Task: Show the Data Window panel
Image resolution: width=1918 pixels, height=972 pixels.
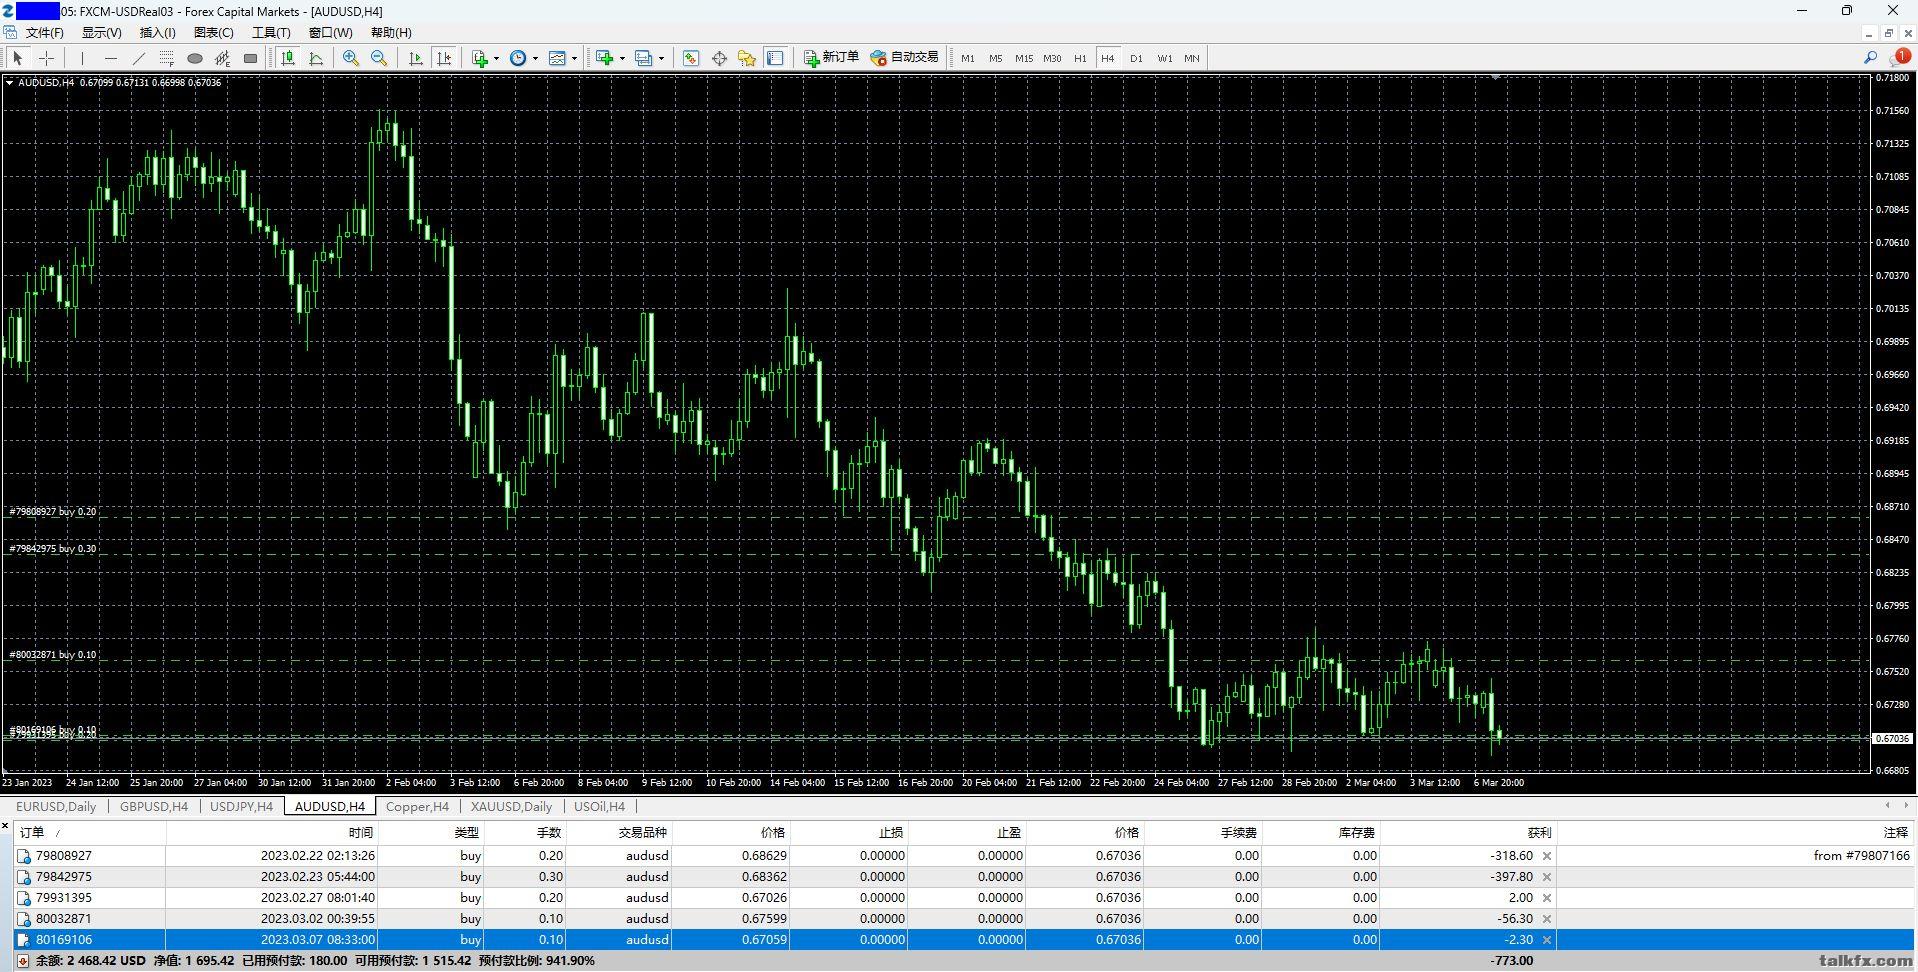Action: 719,58
